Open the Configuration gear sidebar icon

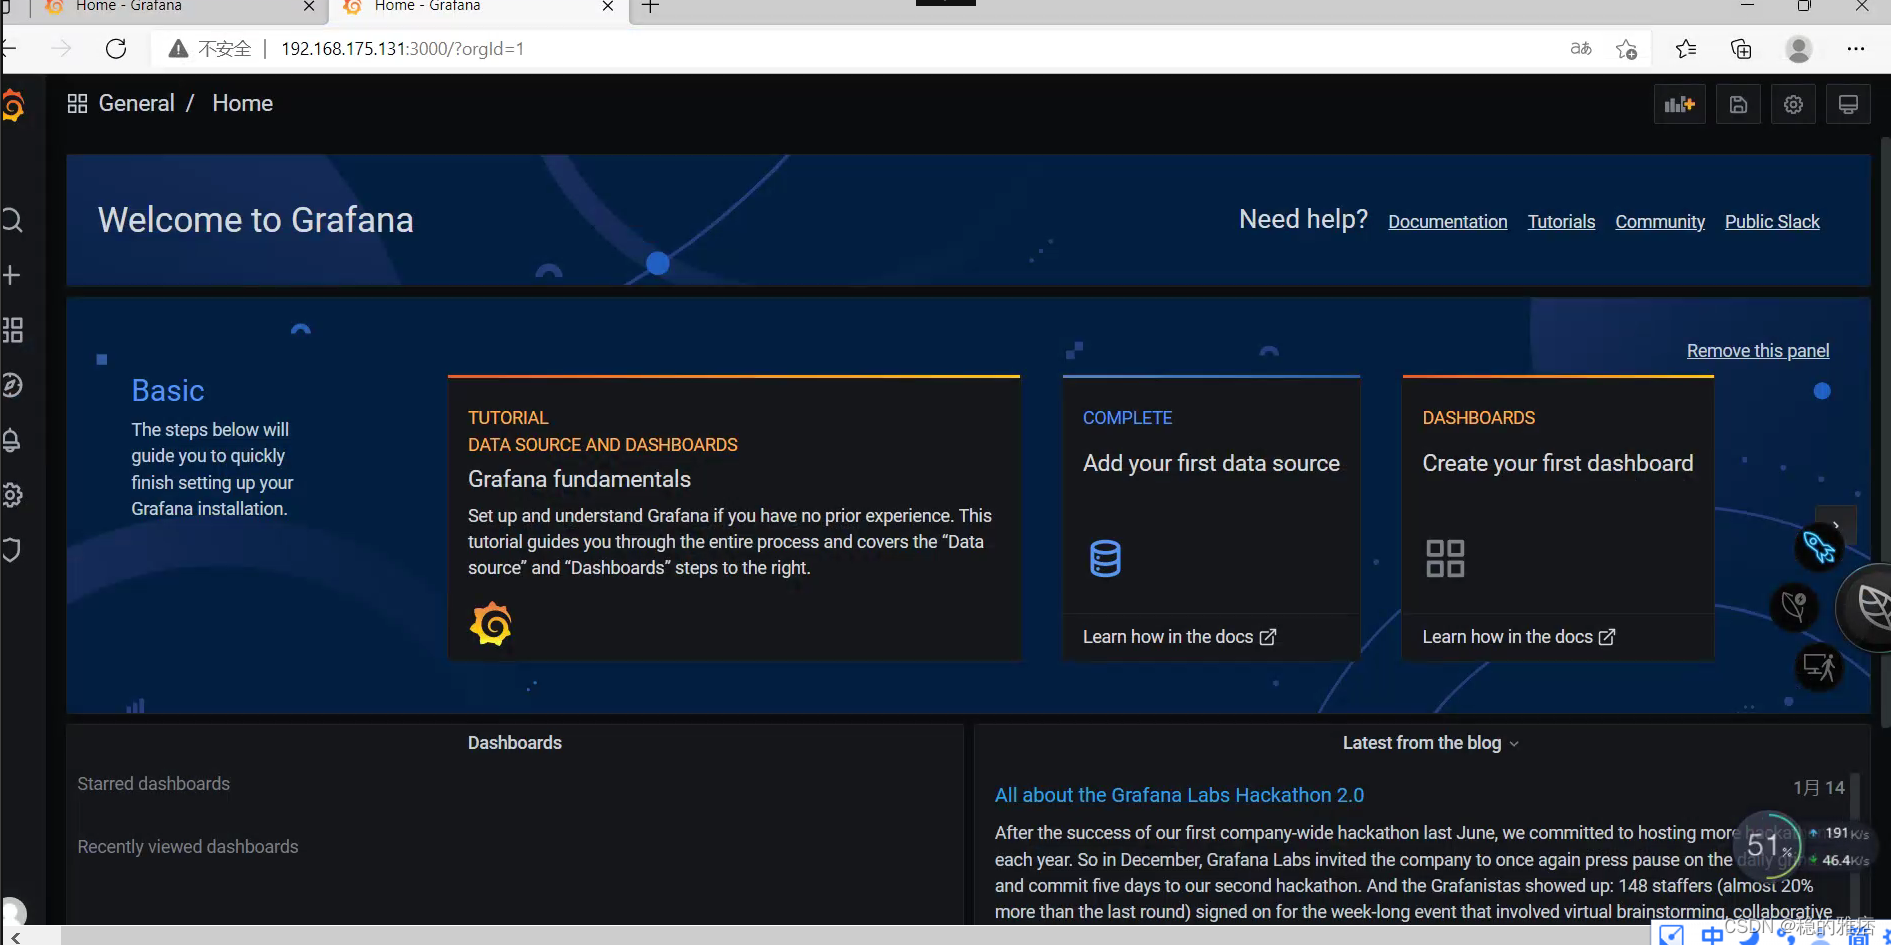point(12,495)
